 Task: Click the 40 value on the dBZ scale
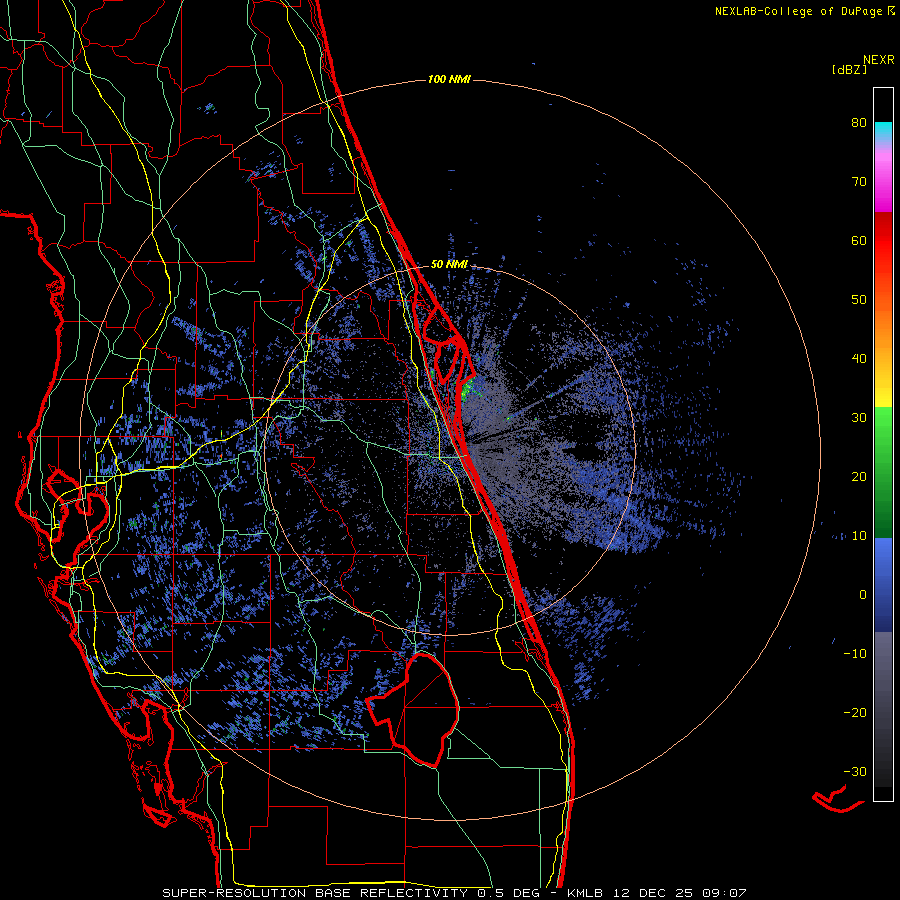(x=859, y=359)
